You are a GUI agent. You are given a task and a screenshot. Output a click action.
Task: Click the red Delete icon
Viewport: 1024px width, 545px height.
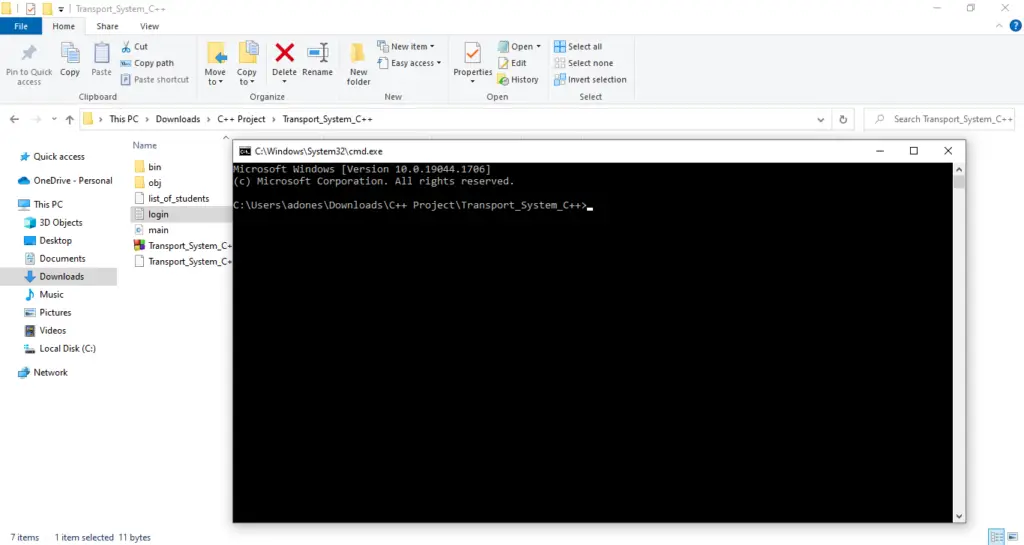click(x=284, y=54)
